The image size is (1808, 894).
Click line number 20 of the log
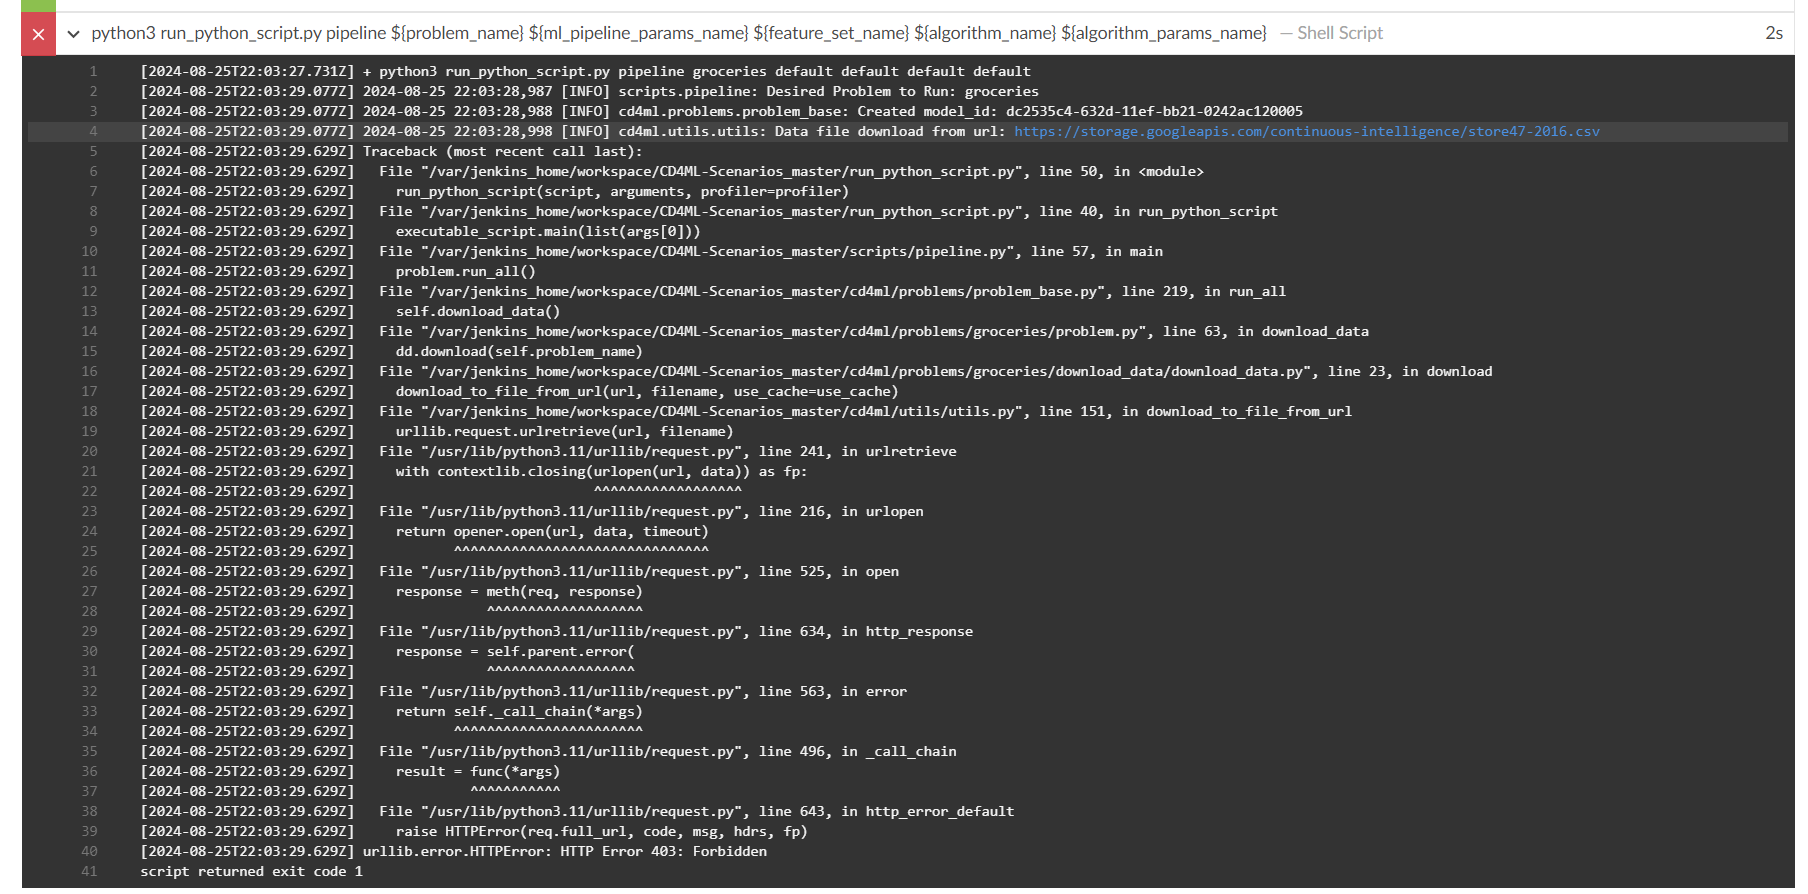coord(90,452)
